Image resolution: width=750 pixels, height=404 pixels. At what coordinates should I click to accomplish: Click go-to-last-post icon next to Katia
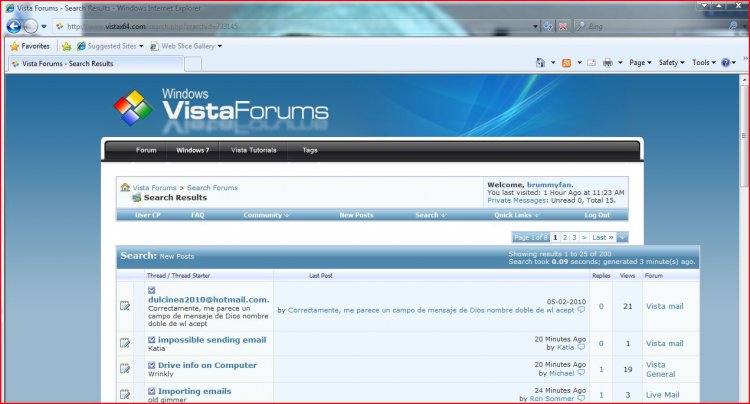pyautogui.click(x=581, y=348)
